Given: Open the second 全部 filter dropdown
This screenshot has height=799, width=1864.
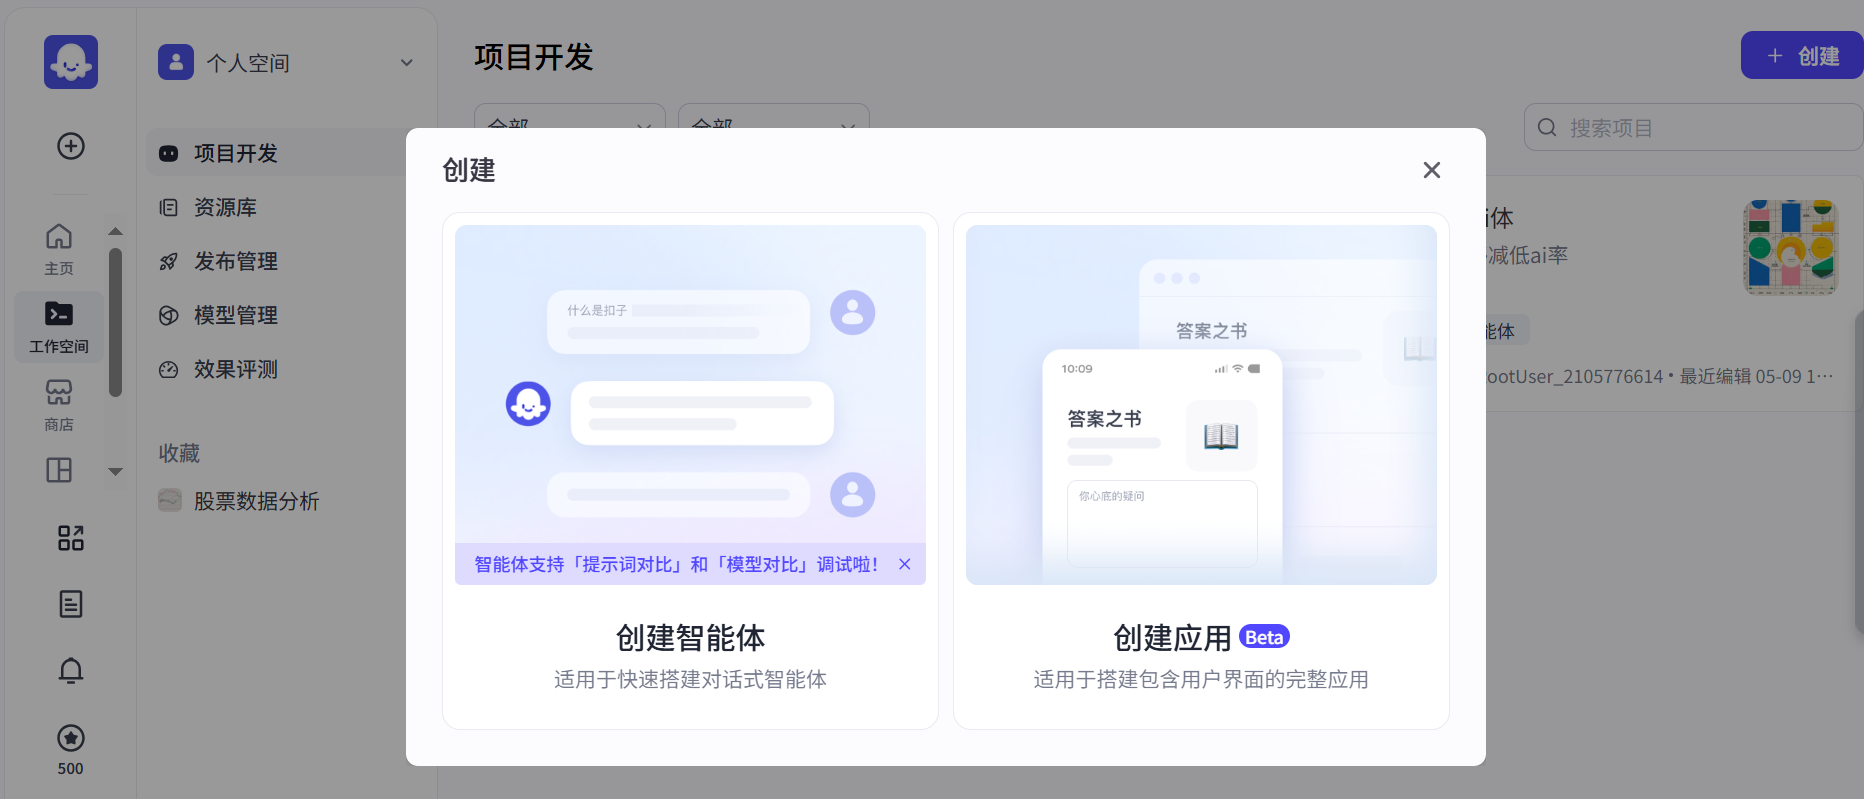Looking at the screenshot, I should pos(774,116).
